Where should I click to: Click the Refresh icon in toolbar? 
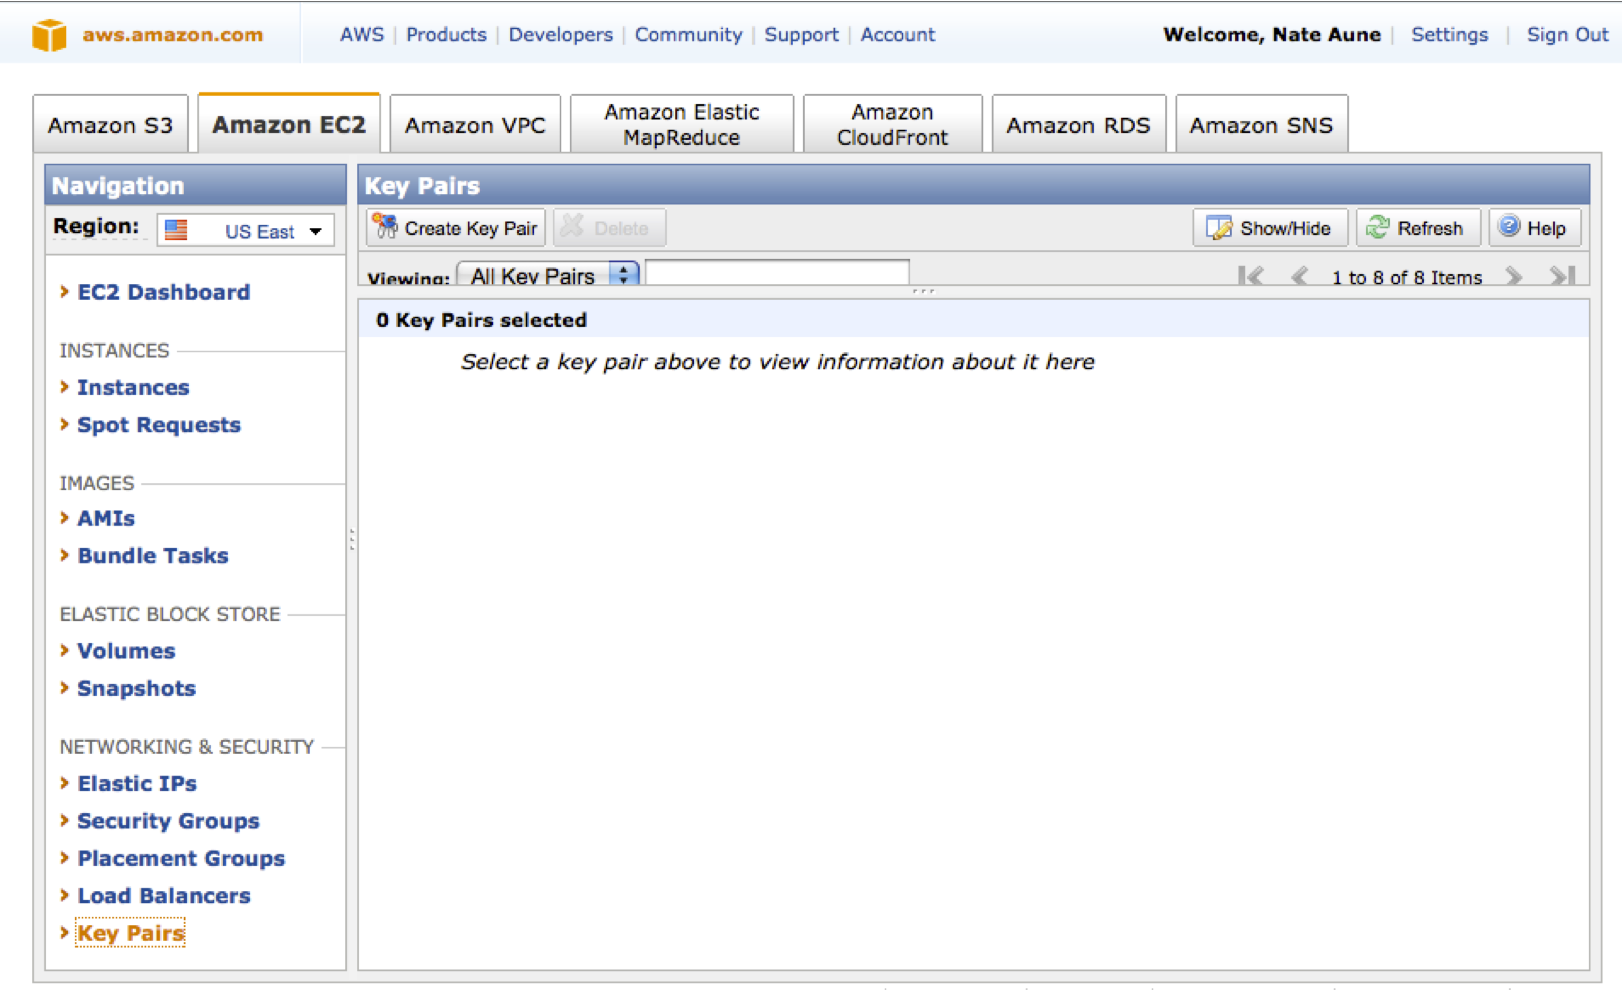pos(1378,228)
